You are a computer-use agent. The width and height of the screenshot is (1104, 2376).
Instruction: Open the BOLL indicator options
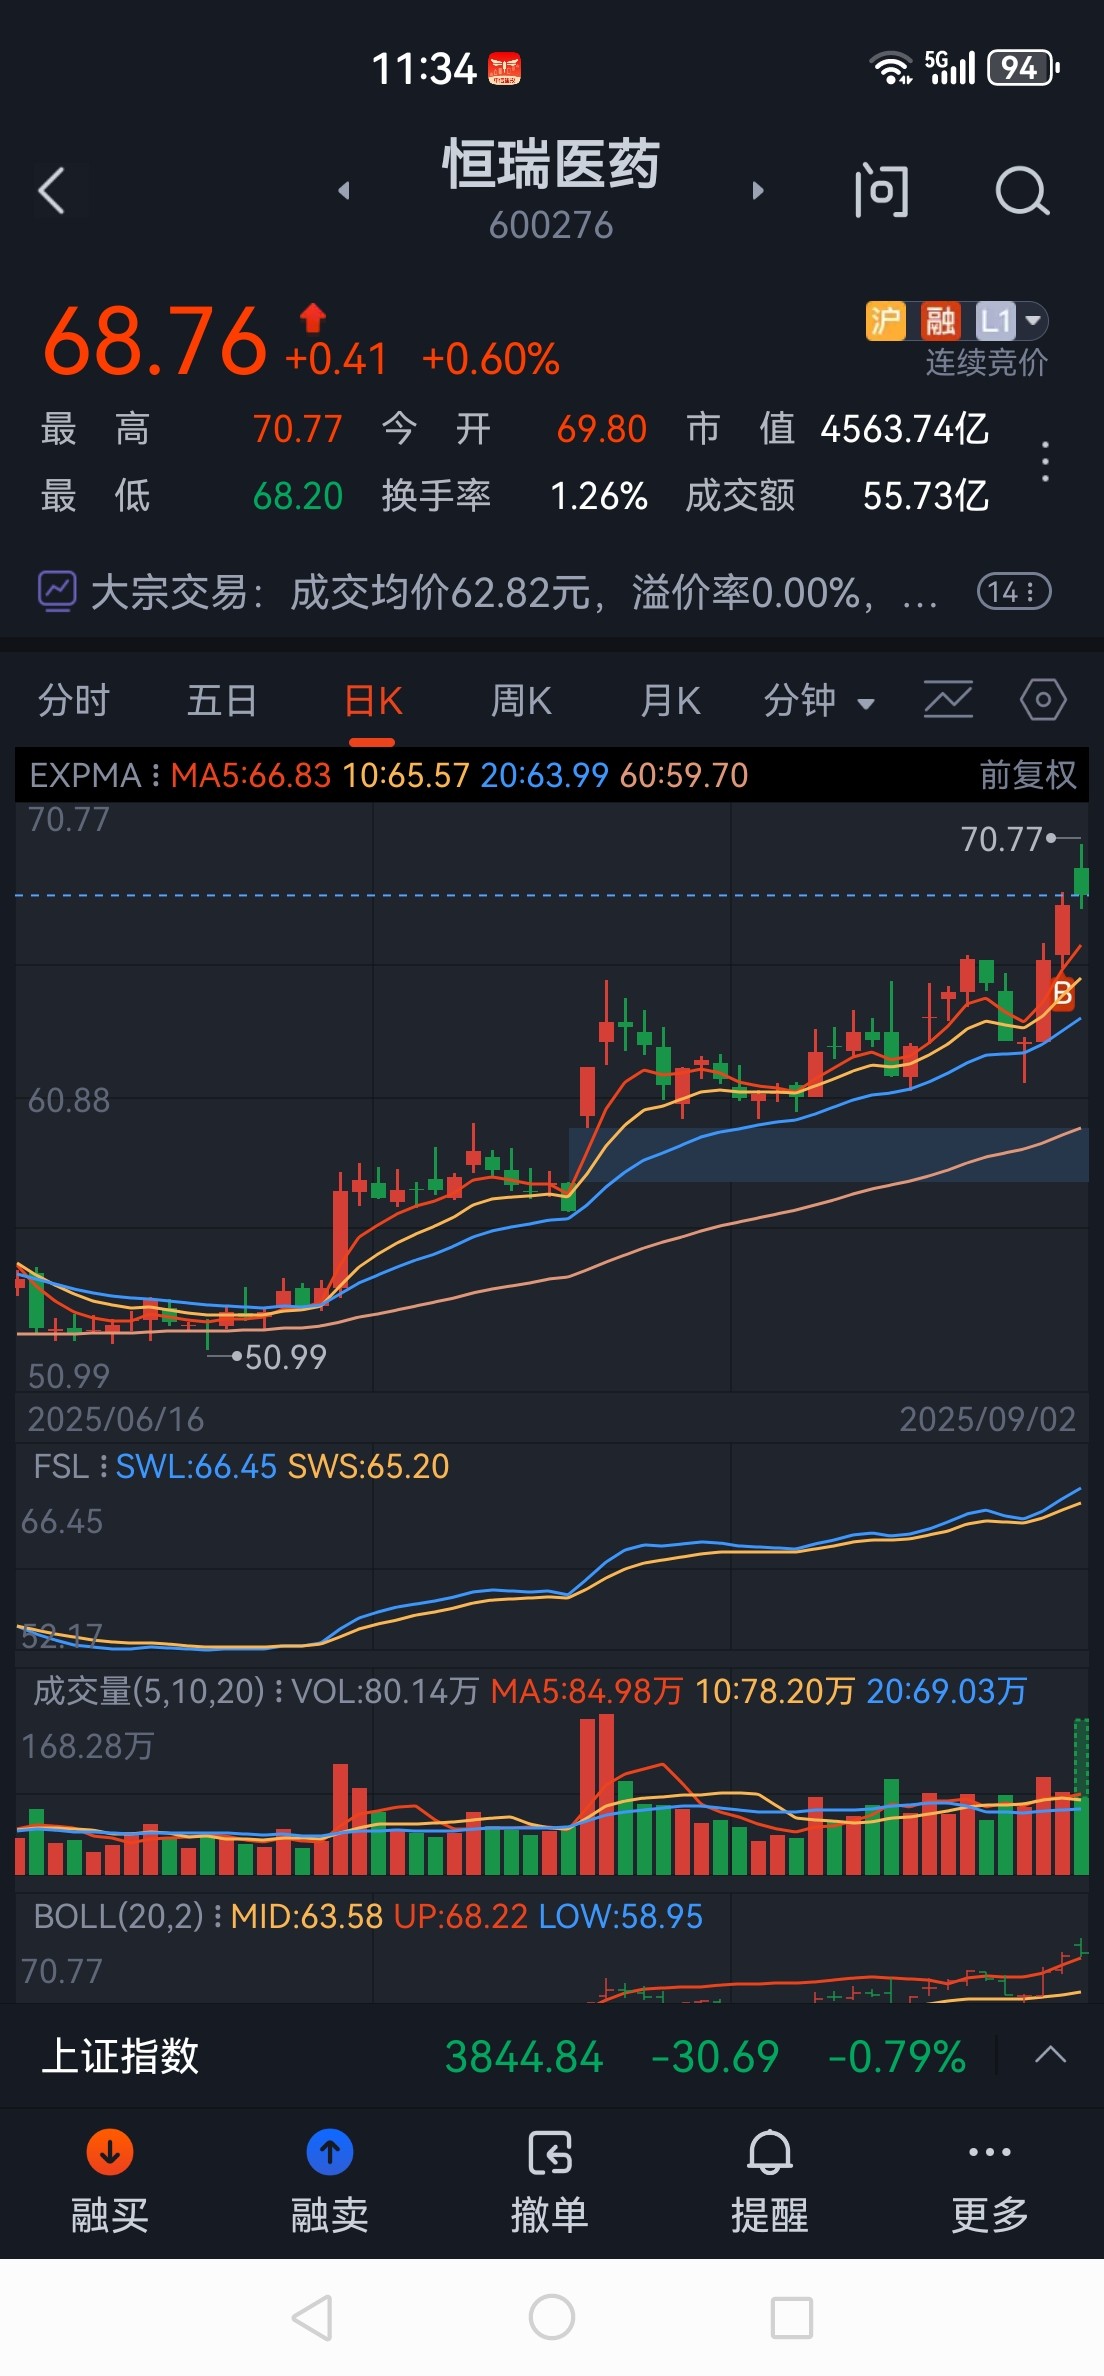point(126,1916)
